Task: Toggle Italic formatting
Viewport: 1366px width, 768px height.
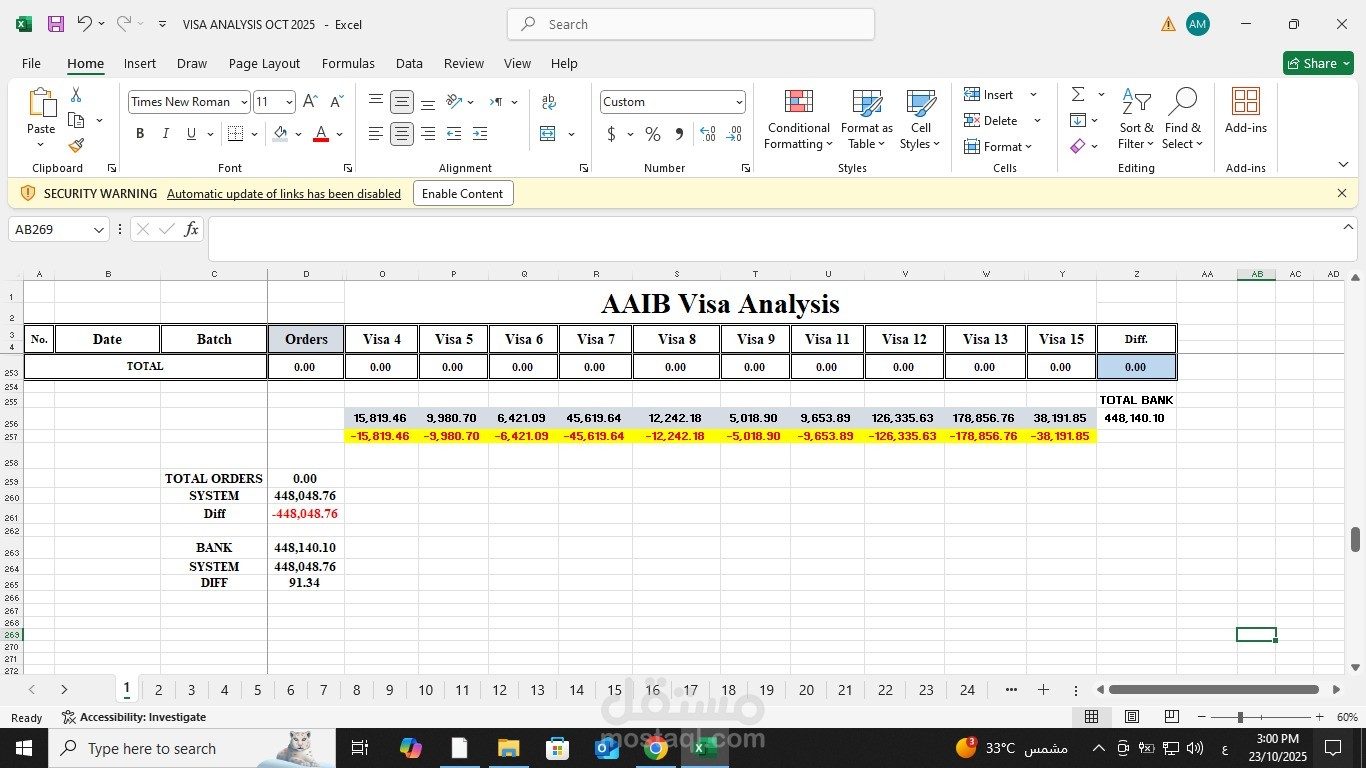Action: (166, 134)
